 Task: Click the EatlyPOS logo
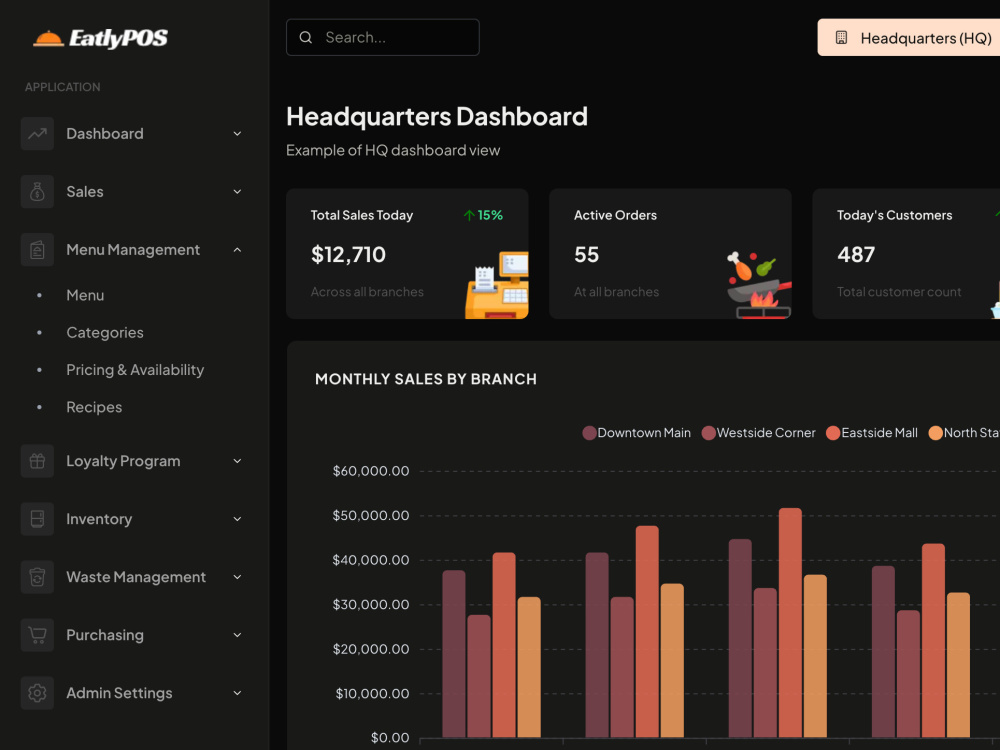[x=100, y=38]
